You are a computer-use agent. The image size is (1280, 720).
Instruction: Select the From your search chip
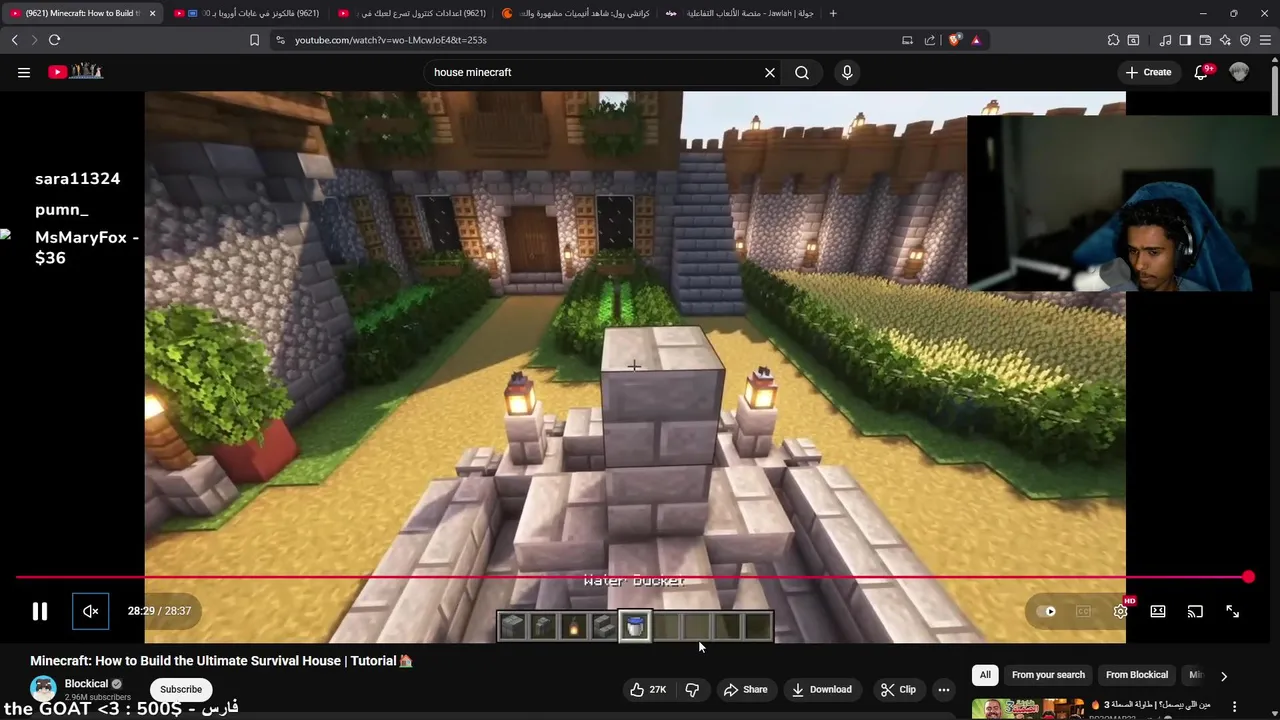(1048, 675)
